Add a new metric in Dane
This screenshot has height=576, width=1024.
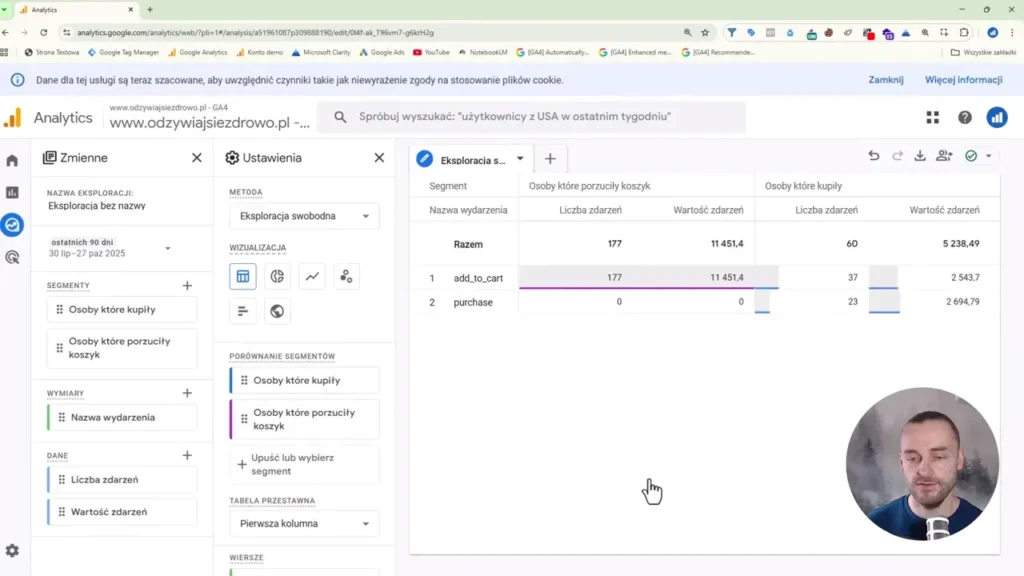click(187, 455)
